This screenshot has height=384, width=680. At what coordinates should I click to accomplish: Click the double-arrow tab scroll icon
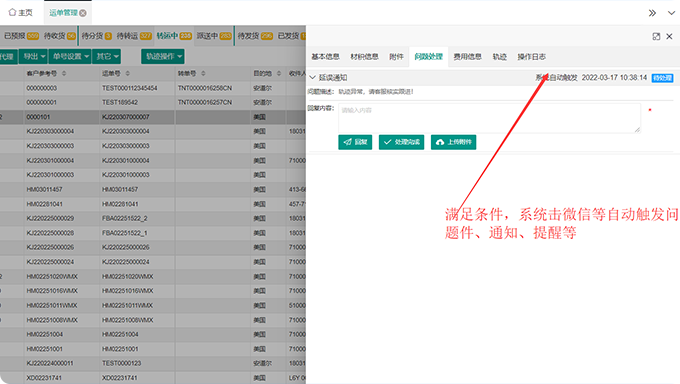(652, 13)
